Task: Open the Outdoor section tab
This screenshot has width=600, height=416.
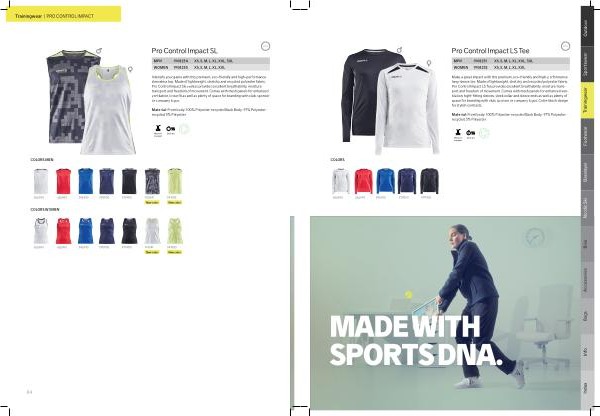Action: pyautogui.click(x=587, y=26)
